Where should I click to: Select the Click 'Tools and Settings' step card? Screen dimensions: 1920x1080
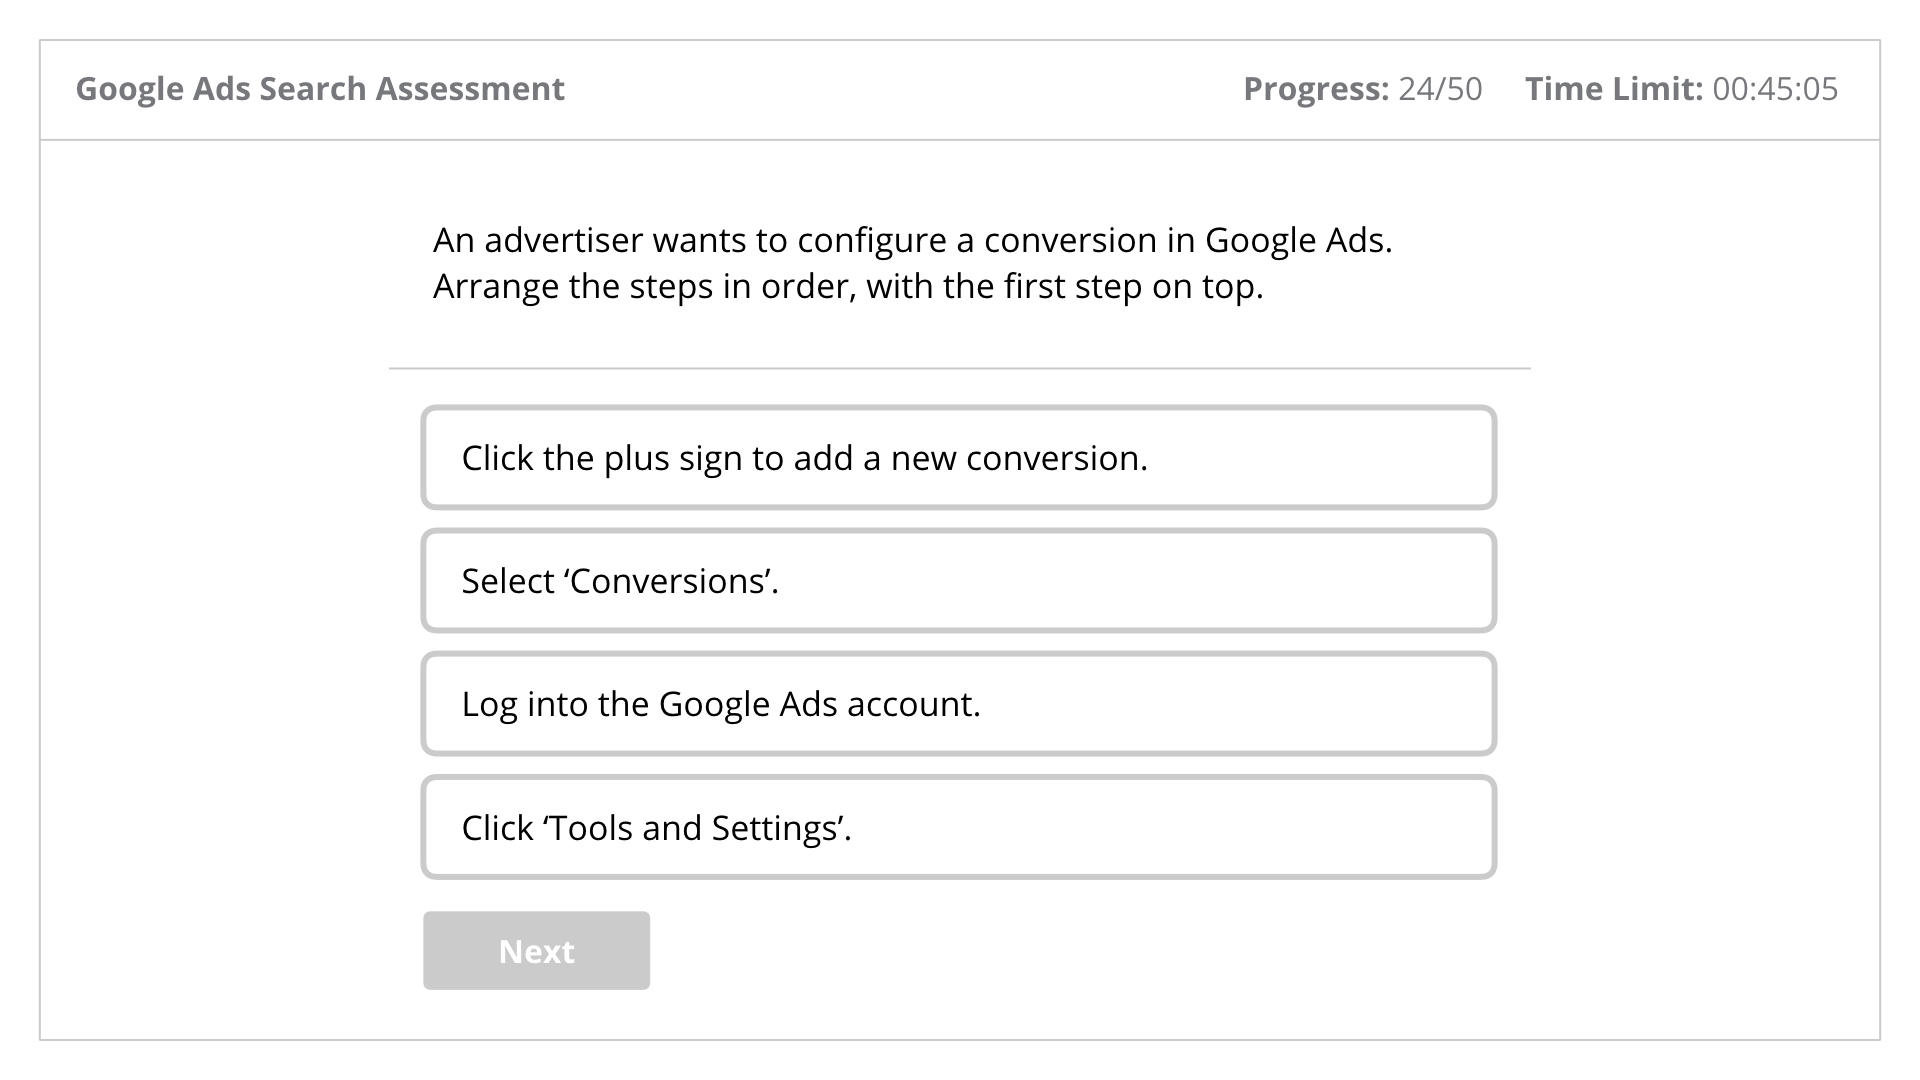pos(959,828)
